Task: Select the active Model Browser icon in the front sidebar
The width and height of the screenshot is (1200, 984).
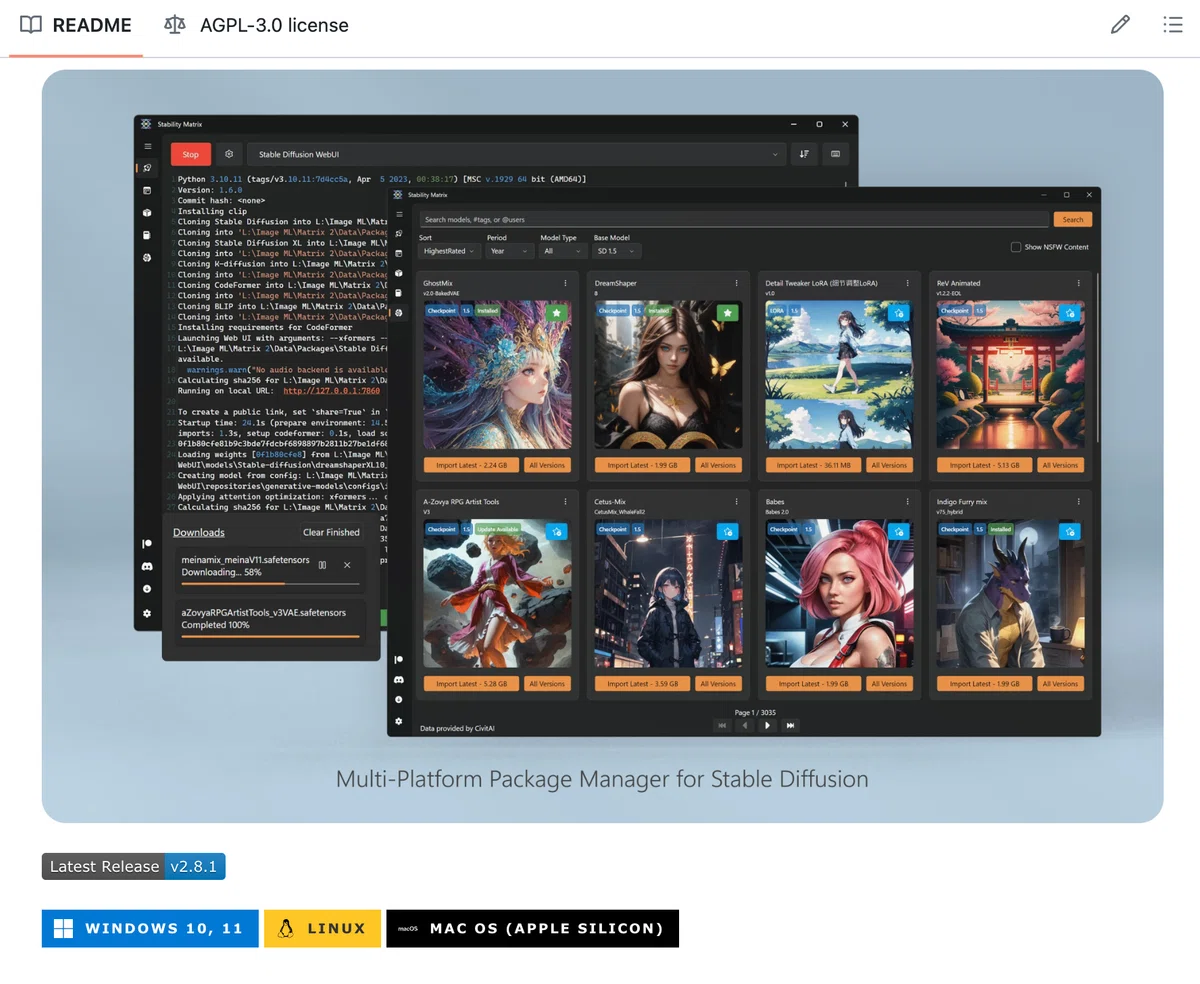Action: pyautogui.click(x=399, y=313)
